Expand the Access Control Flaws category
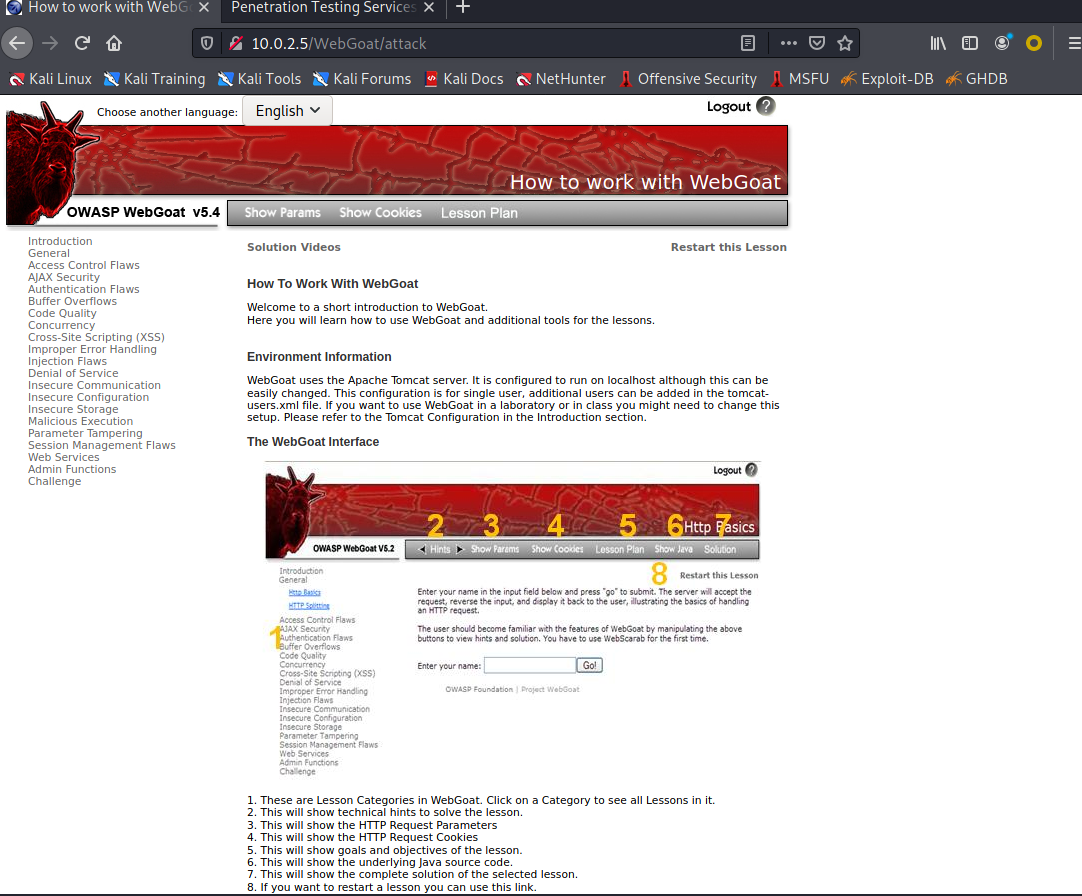This screenshot has height=896, width=1082. pos(83,265)
